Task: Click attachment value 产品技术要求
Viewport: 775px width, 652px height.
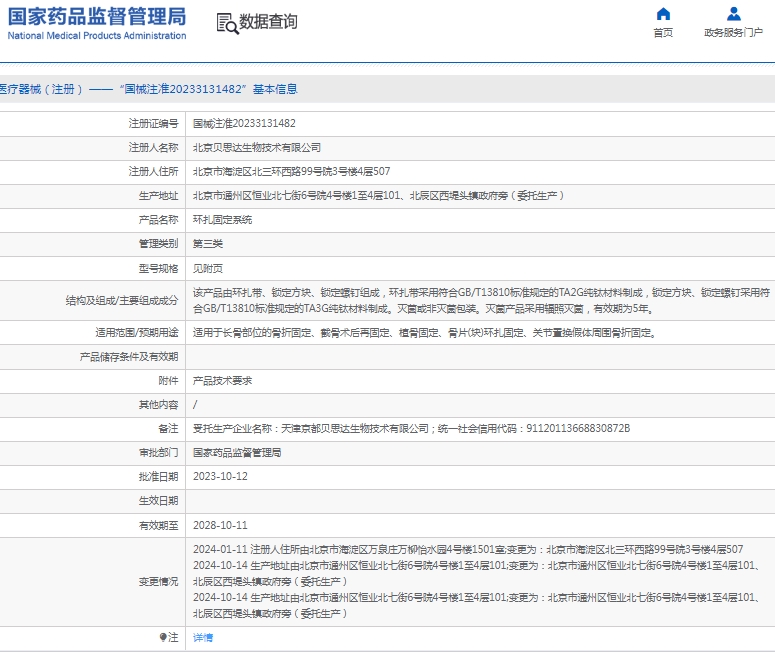Action: pyautogui.click(x=222, y=381)
